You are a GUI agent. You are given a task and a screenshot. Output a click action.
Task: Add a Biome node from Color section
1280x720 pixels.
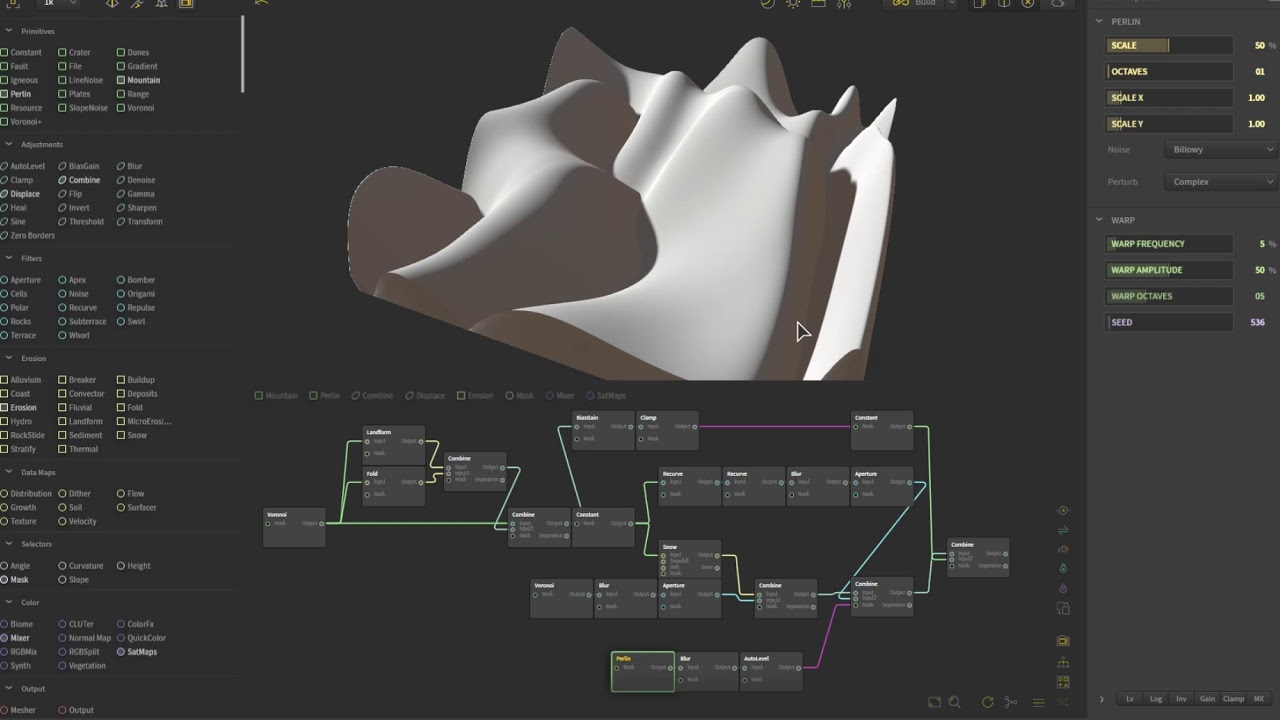[x=18, y=624]
